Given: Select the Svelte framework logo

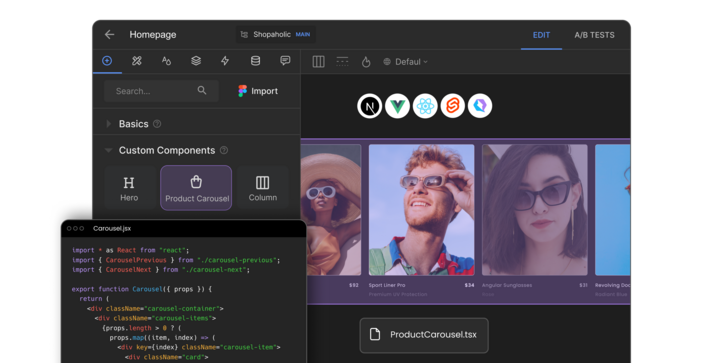Looking at the screenshot, I should pyautogui.click(x=452, y=106).
